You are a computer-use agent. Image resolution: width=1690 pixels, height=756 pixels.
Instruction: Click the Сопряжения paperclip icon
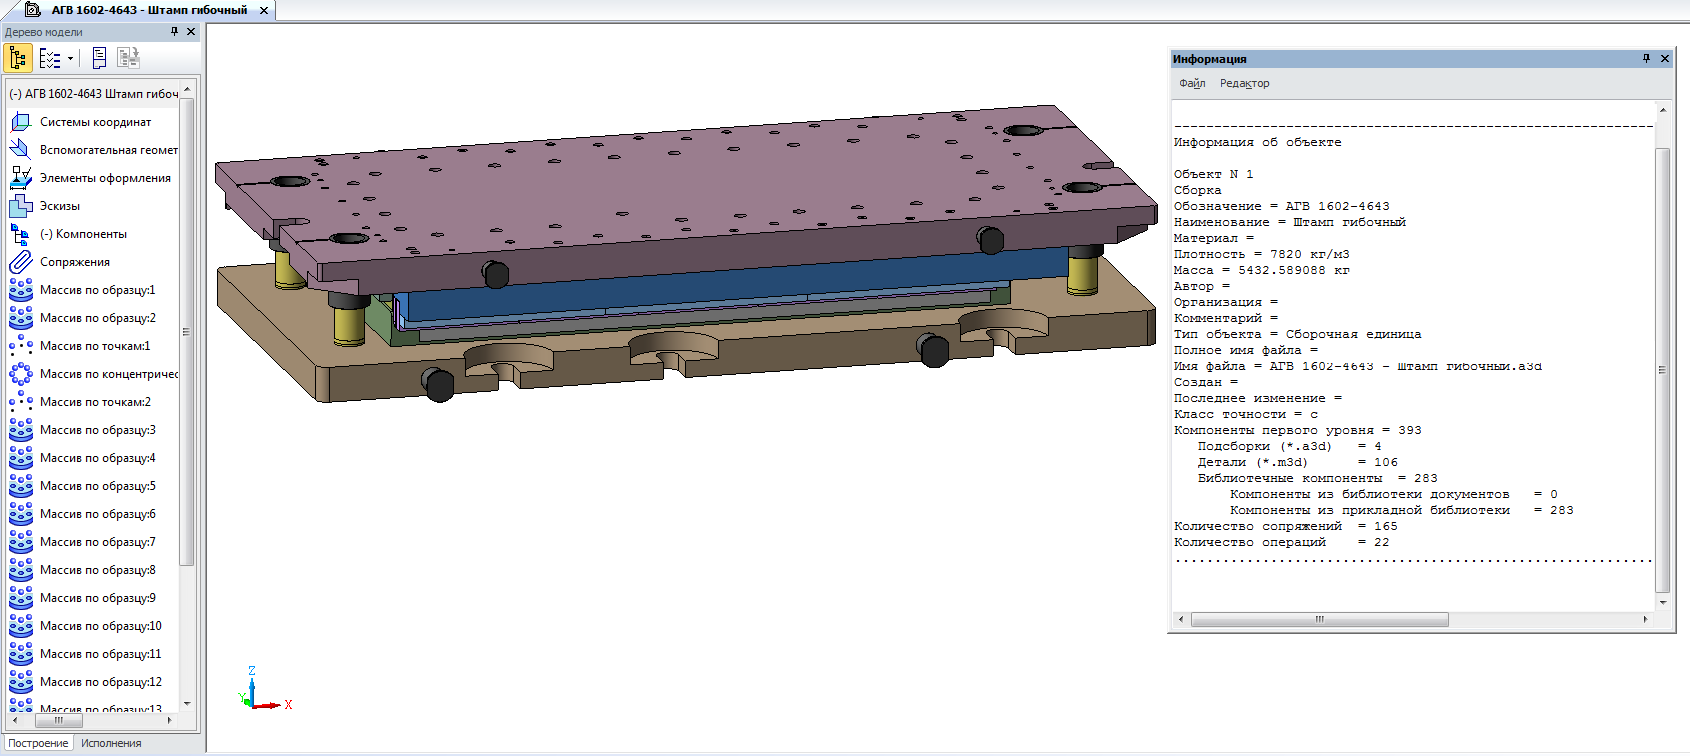[x=20, y=262]
